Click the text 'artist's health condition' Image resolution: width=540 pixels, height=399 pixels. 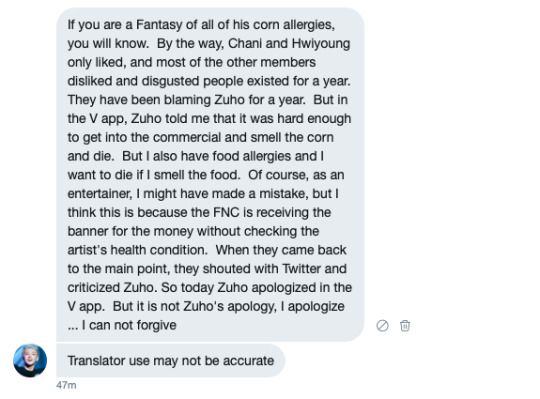click(137, 250)
